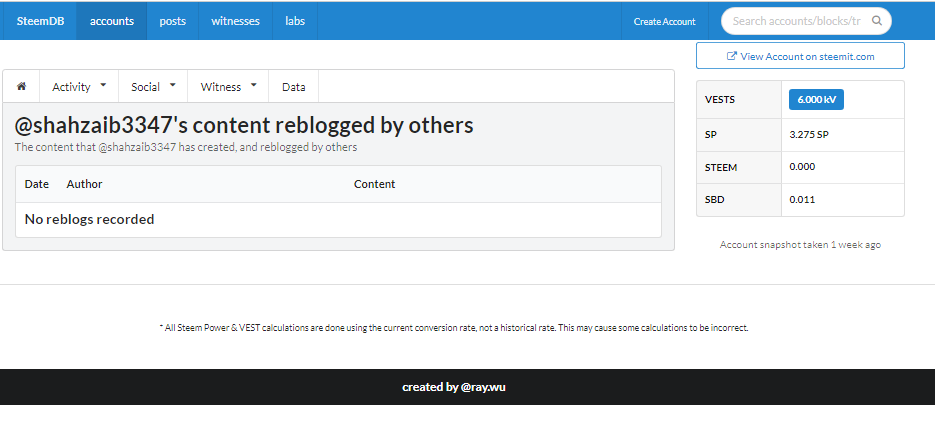Click the STEEM row label

(721, 168)
